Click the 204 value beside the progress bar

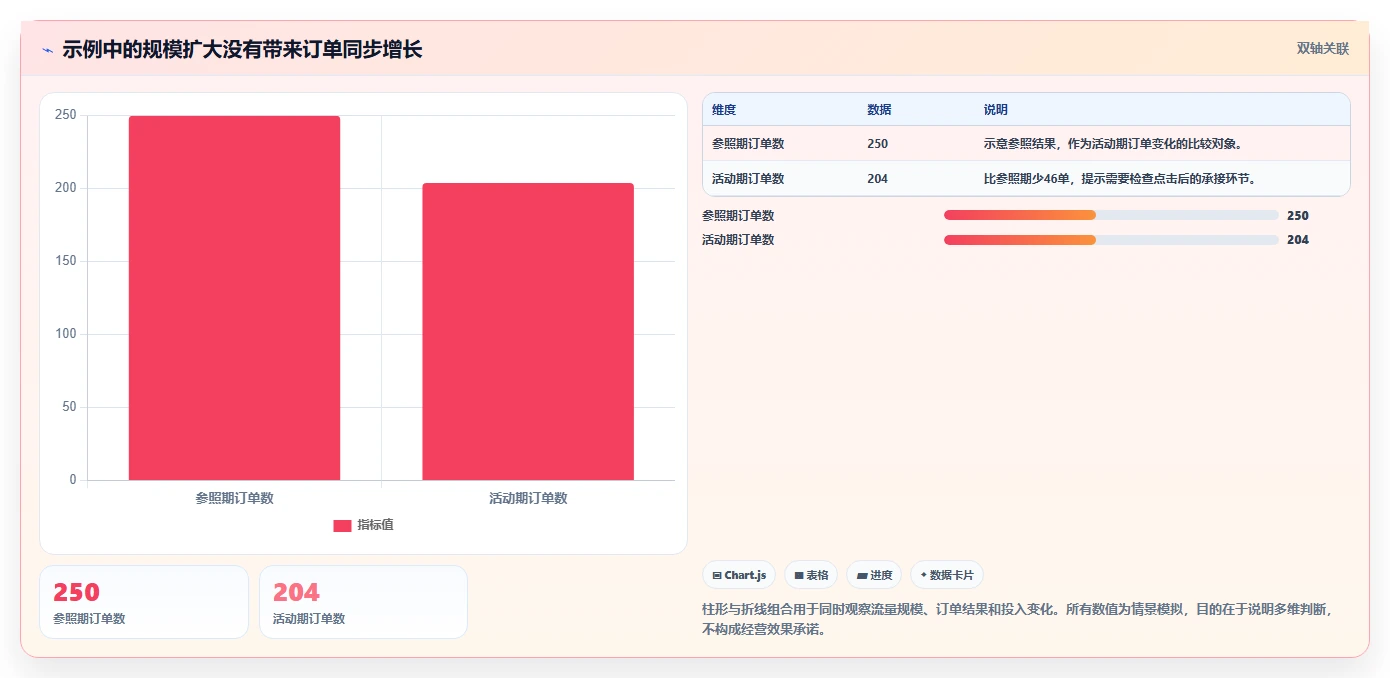click(x=1297, y=239)
